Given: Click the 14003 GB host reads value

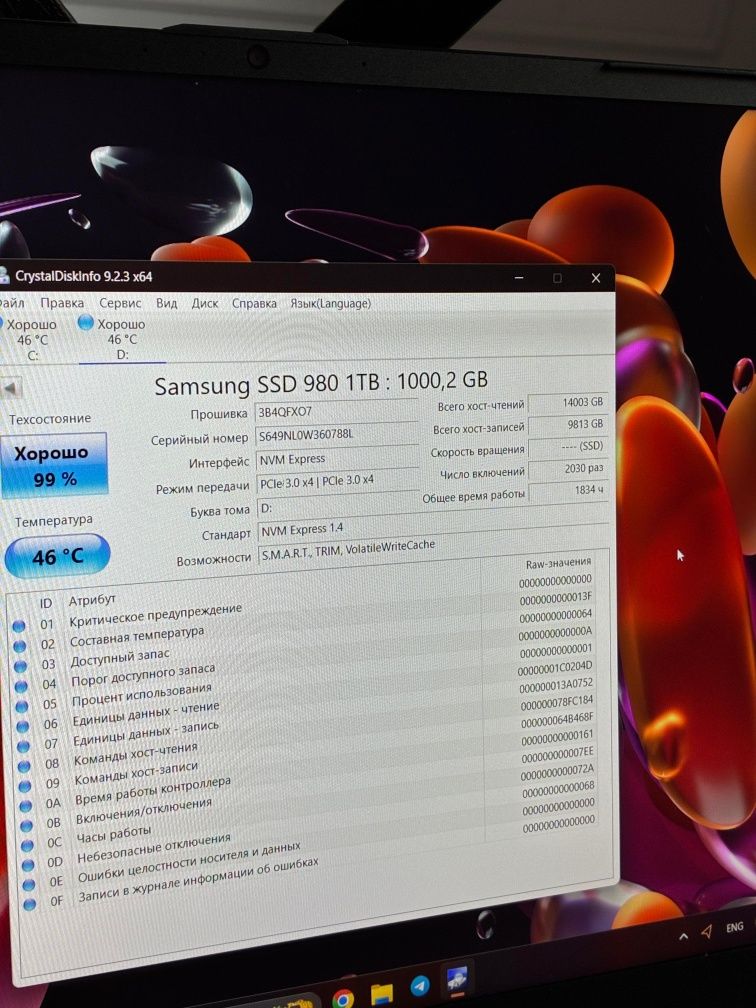Looking at the screenshot, I should coord(567,402).
